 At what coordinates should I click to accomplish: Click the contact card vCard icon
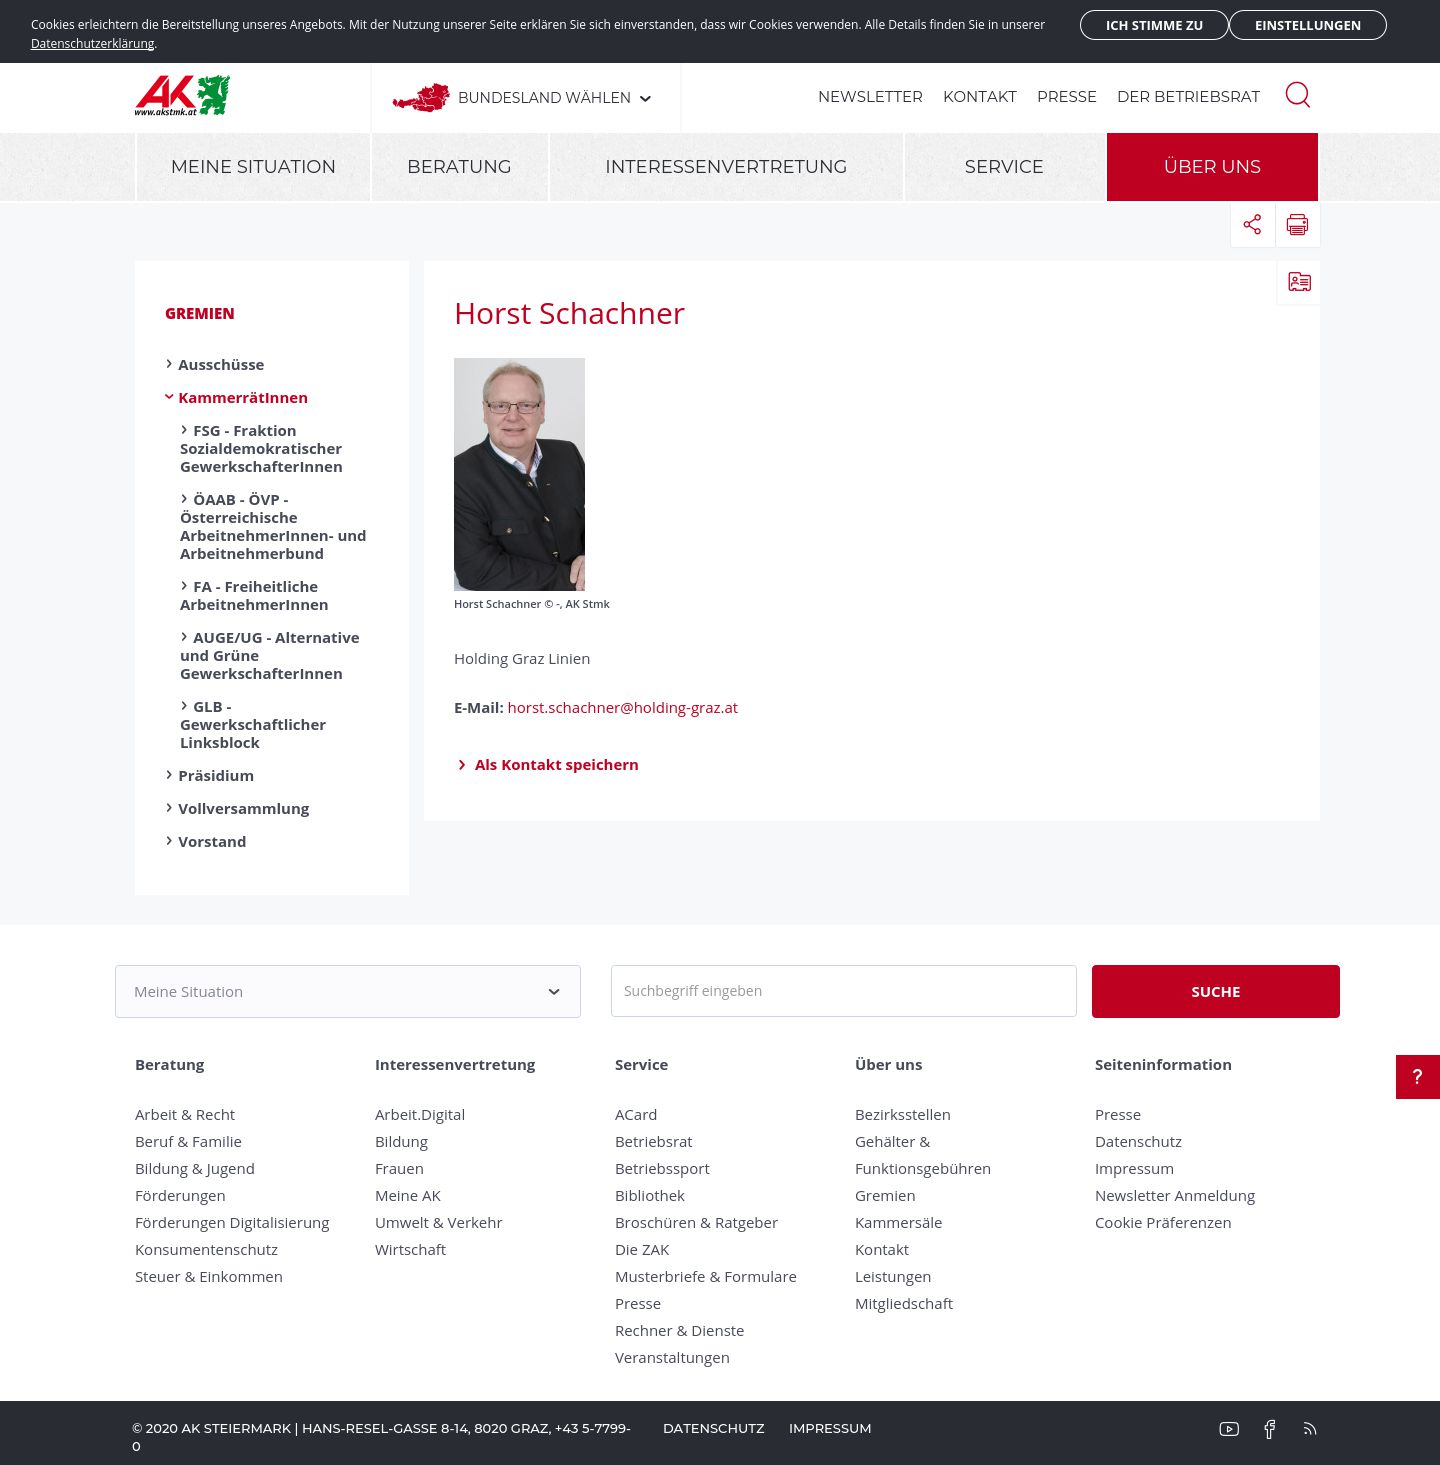coord(1299,282)
